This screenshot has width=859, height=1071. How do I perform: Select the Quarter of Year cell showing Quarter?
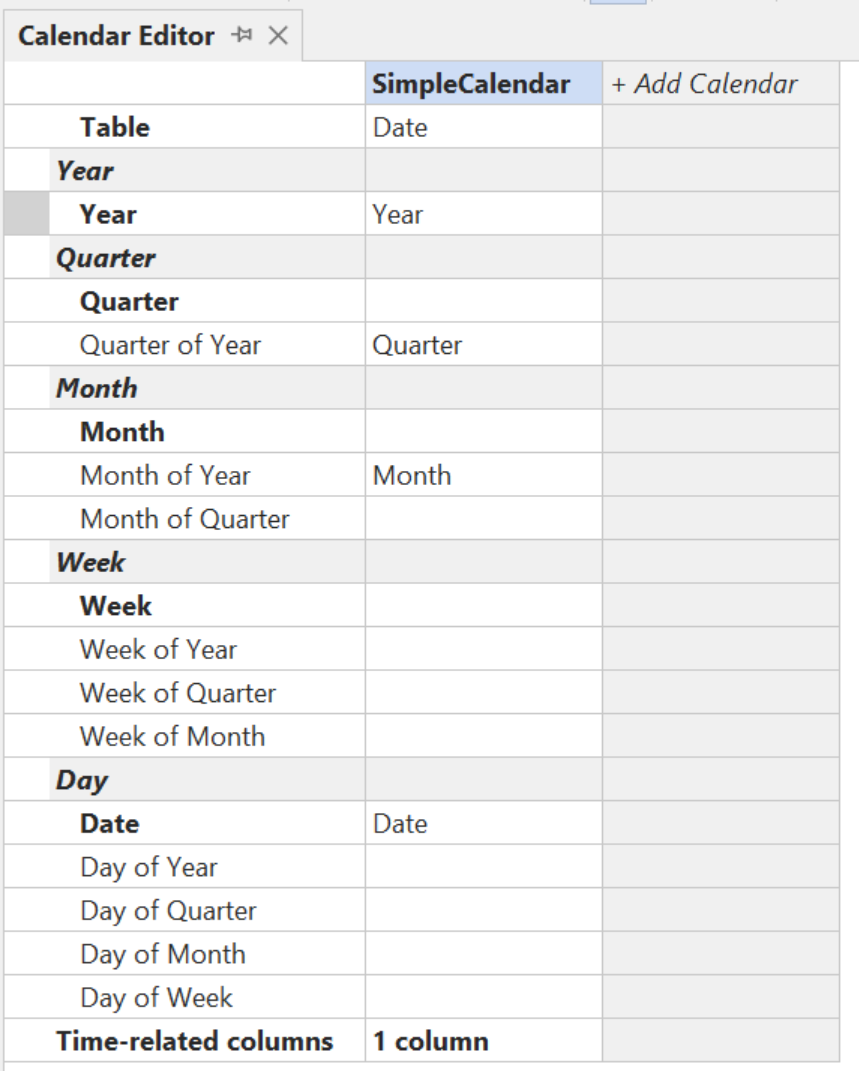pyautogui.click(x=484, y=345)
